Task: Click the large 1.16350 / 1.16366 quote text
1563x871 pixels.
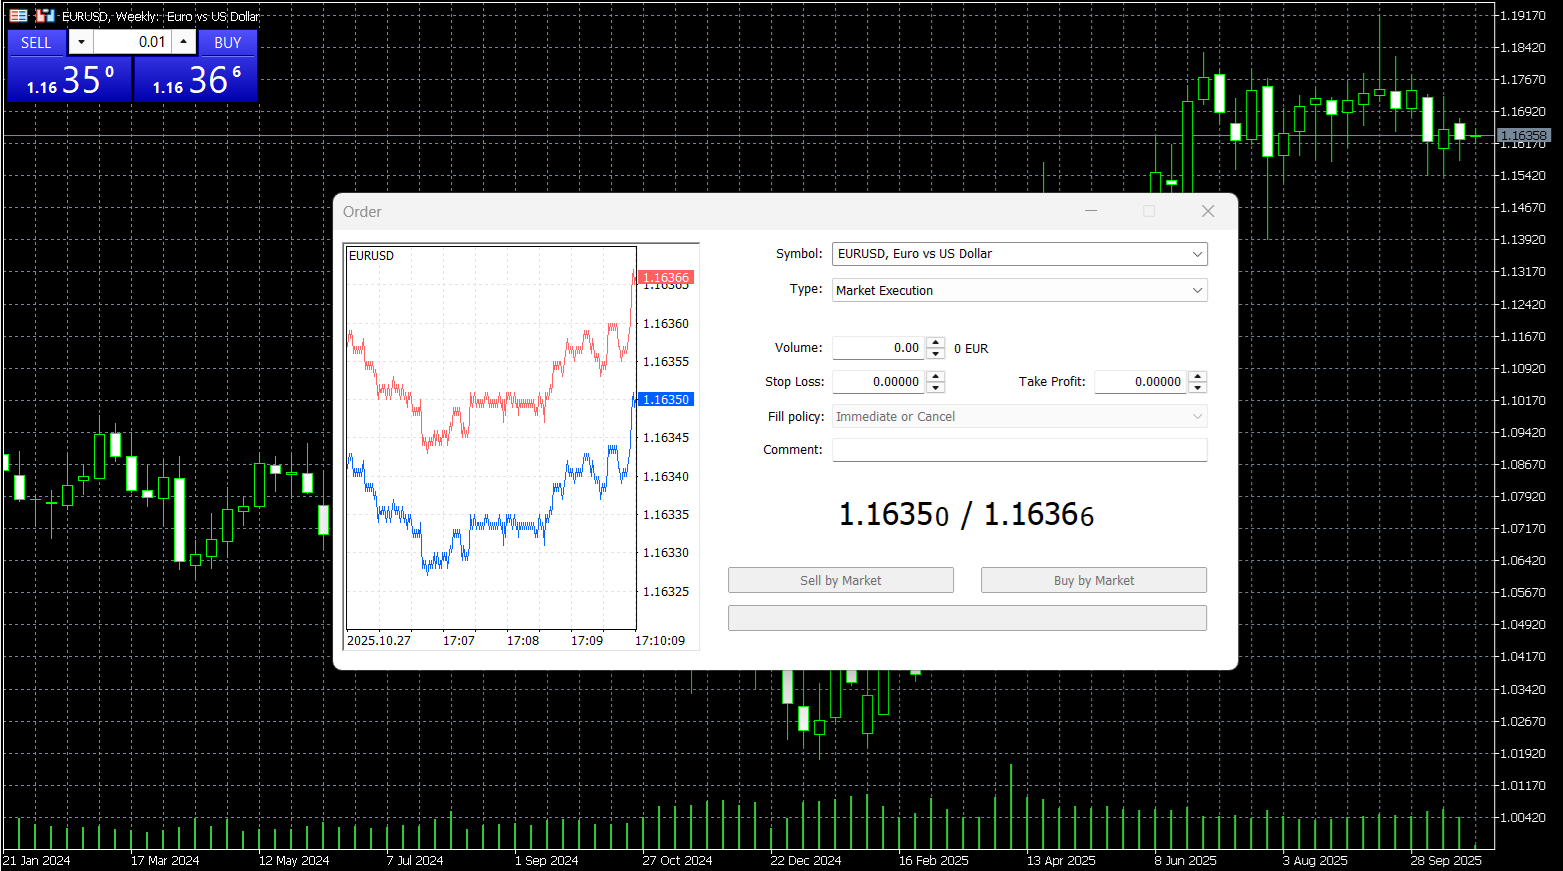Action: click(x=966, y=514)
